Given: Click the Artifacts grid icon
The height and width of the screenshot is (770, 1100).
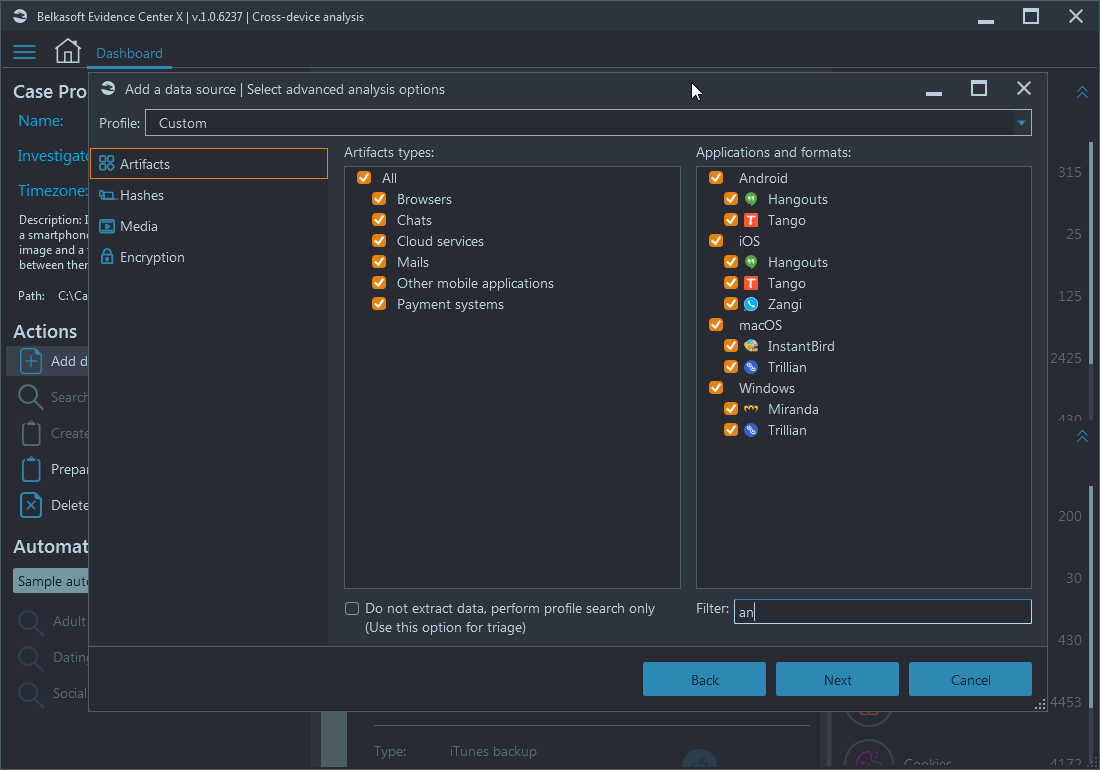Looking at the screenshot, I should click(107, 163).
